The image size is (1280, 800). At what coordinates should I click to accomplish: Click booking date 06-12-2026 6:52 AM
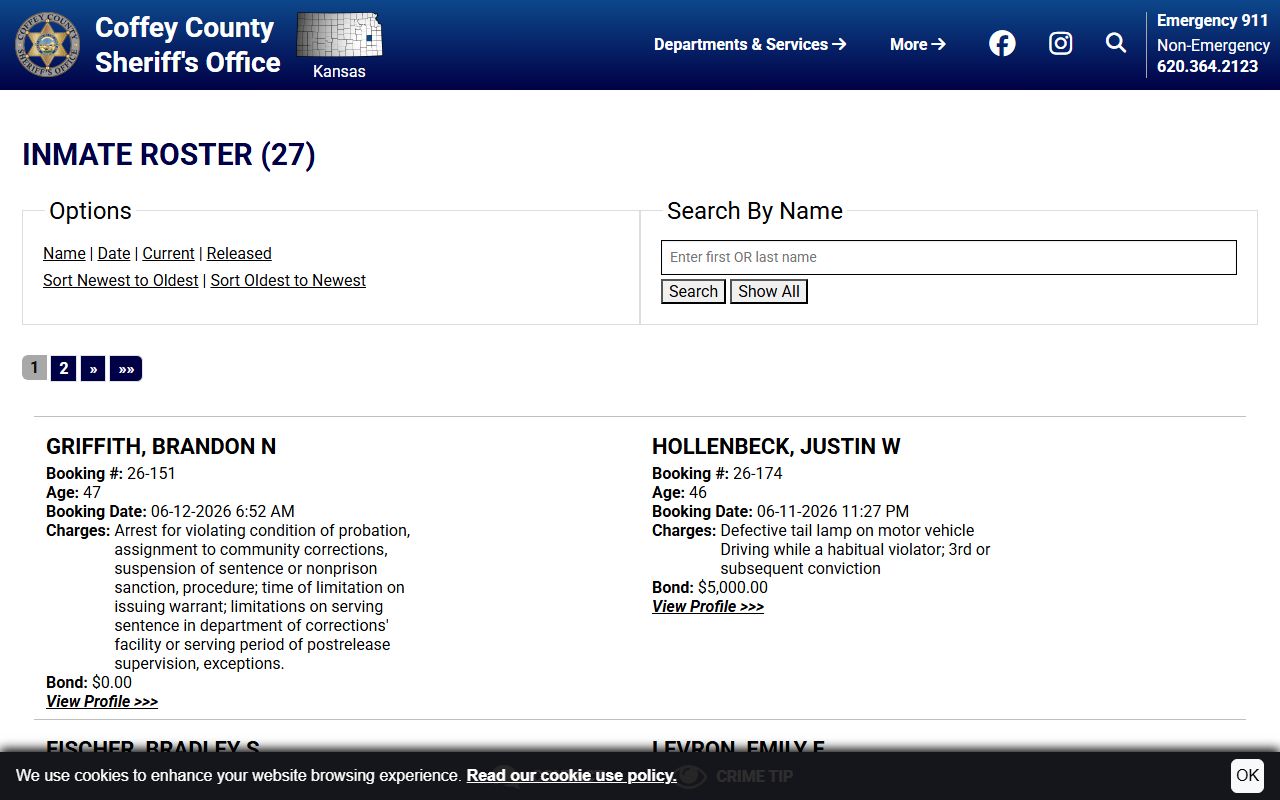click(223, 512)
